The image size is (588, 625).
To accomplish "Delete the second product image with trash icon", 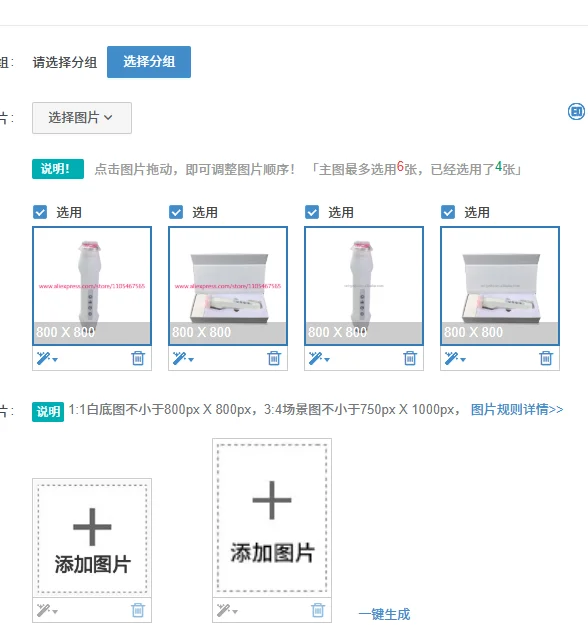I will (274, 358).
